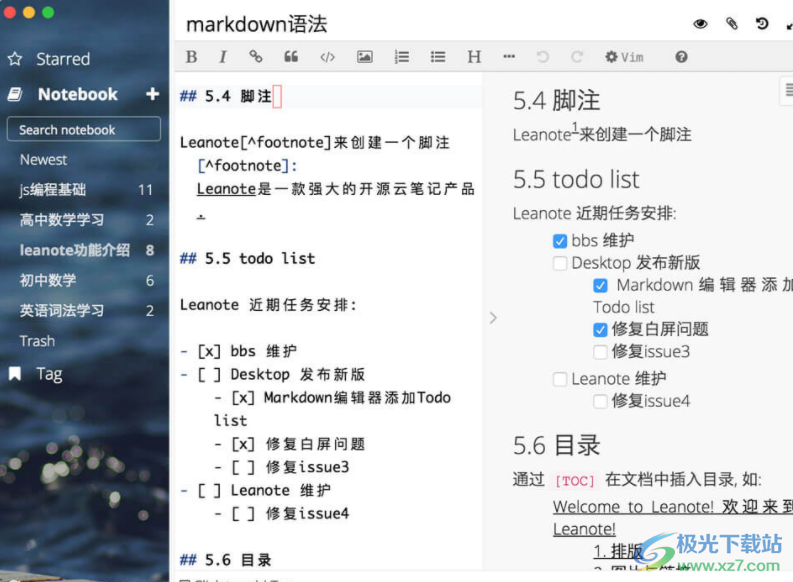Add a new notebook with plus icon

point(152,94)
